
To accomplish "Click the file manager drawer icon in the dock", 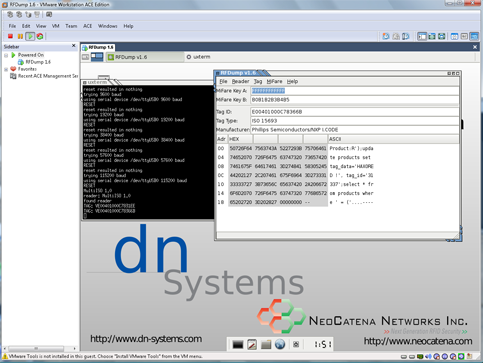I will tap(266, 344).
